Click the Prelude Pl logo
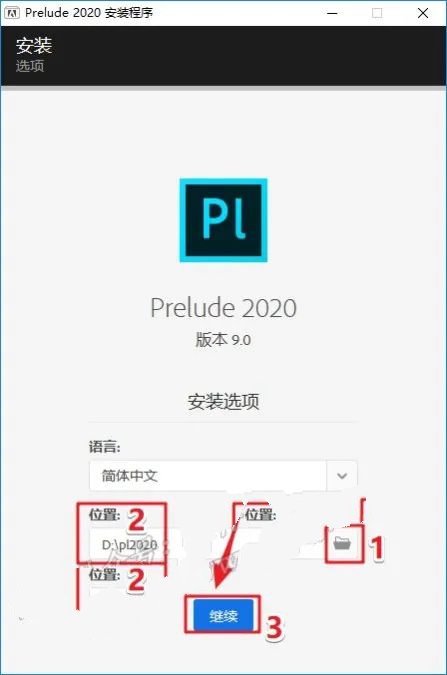This screenshot has width=447, height=675. 224,220
